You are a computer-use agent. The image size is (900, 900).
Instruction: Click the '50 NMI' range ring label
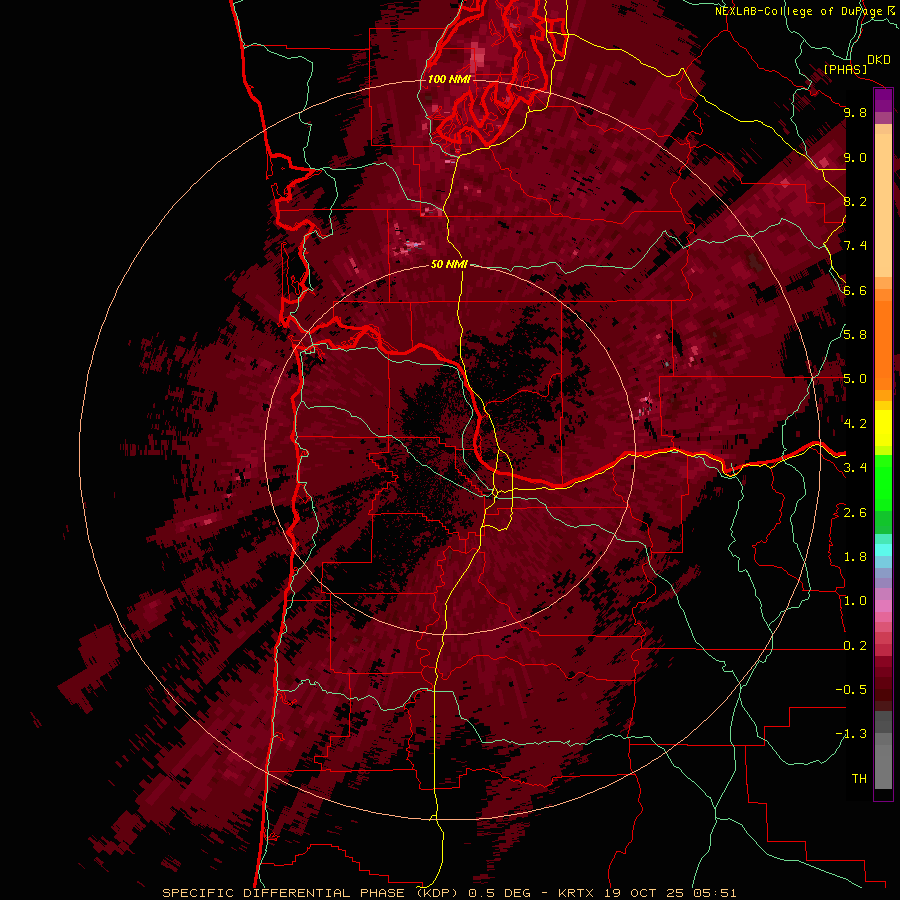tap(449, 265)
